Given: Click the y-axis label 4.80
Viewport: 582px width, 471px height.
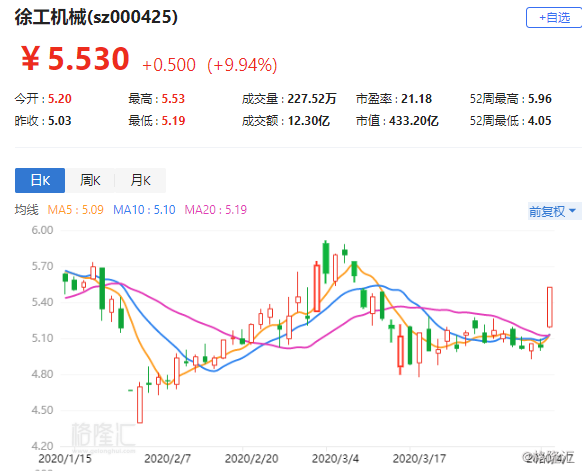Looking at the screenshot, I should (42, 374).
